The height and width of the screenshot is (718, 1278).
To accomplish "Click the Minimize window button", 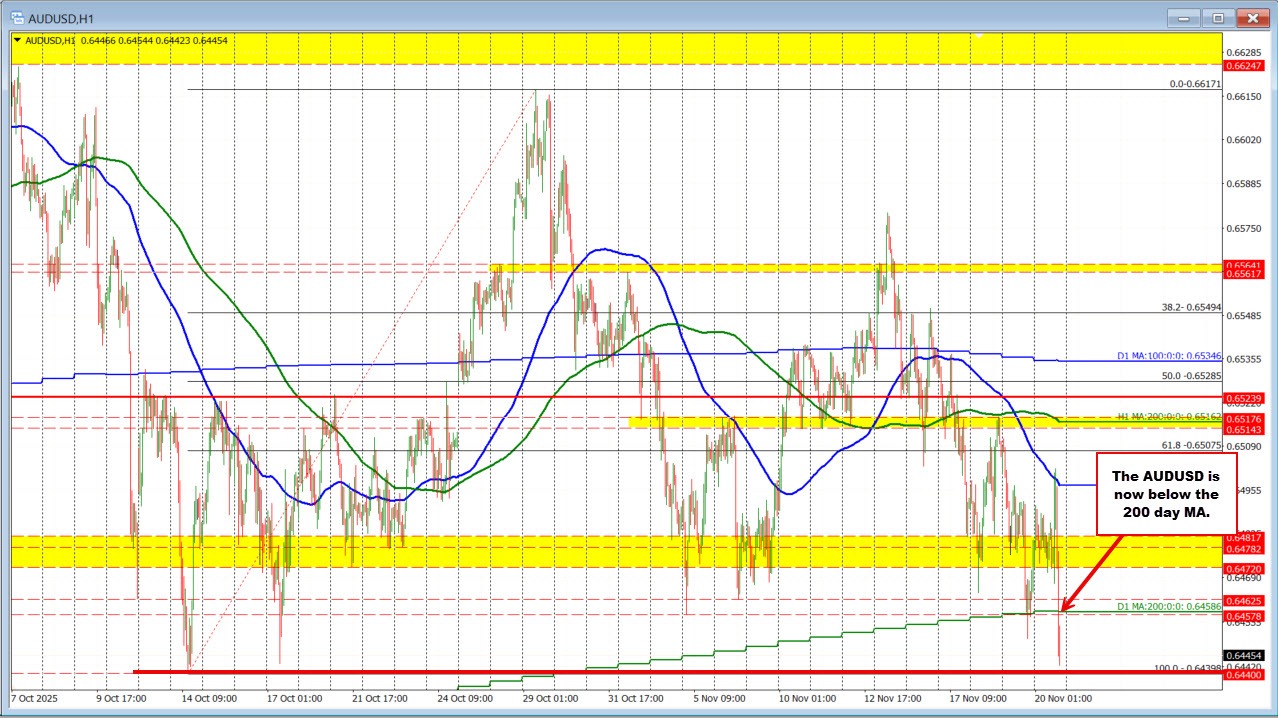I will [x=1183, y=17].
